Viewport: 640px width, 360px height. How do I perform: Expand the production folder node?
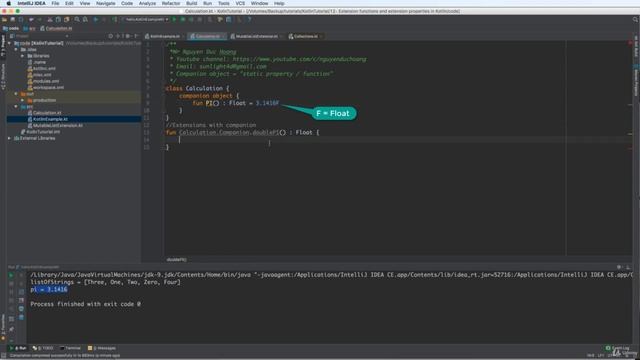(x=22, y=100)
